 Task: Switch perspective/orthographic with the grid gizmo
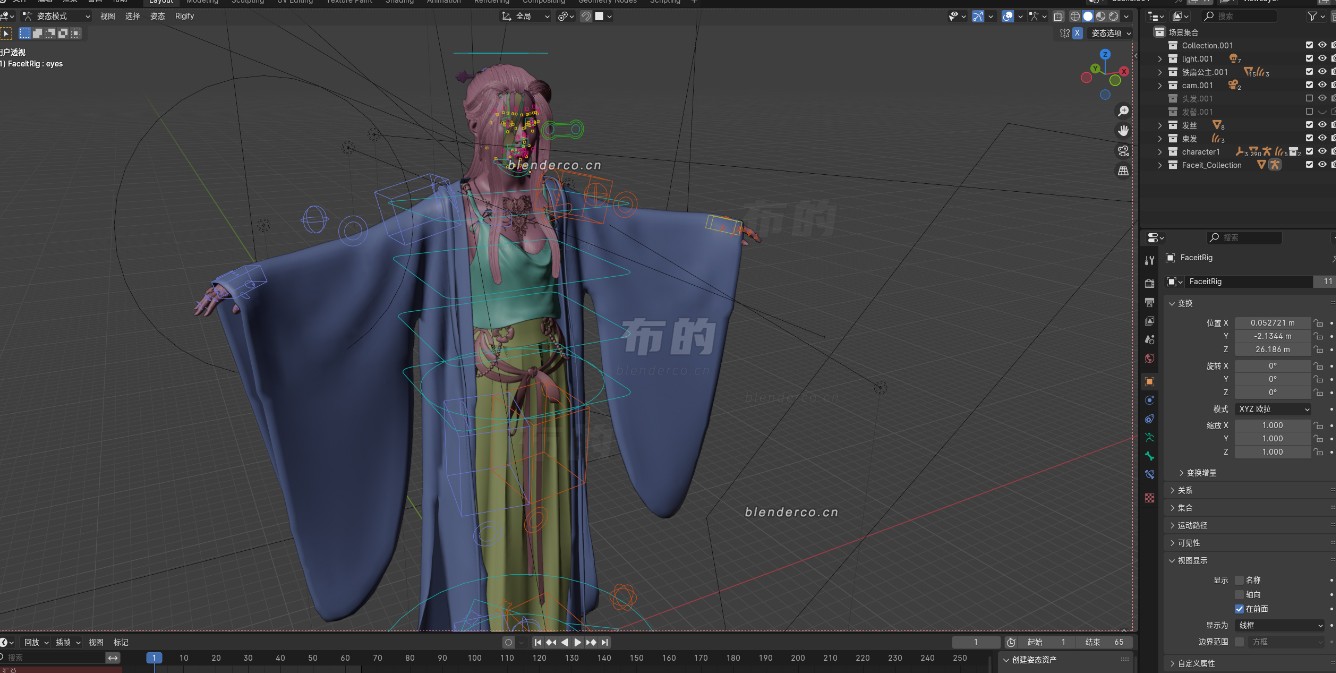[x=1123, y=171]
